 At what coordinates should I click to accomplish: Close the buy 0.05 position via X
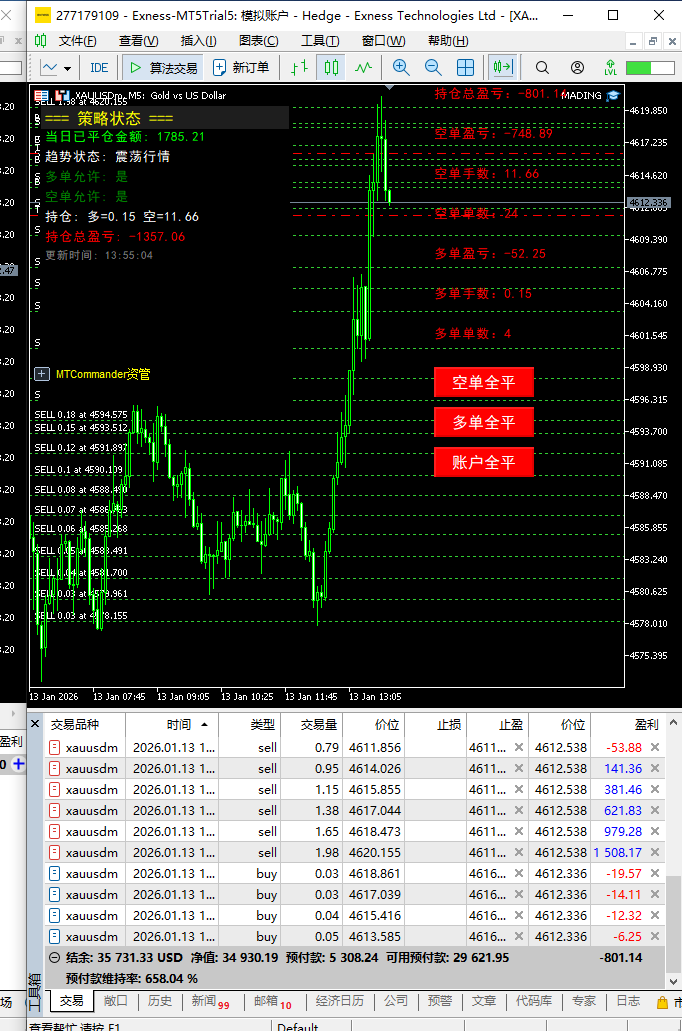click(655, 936)
